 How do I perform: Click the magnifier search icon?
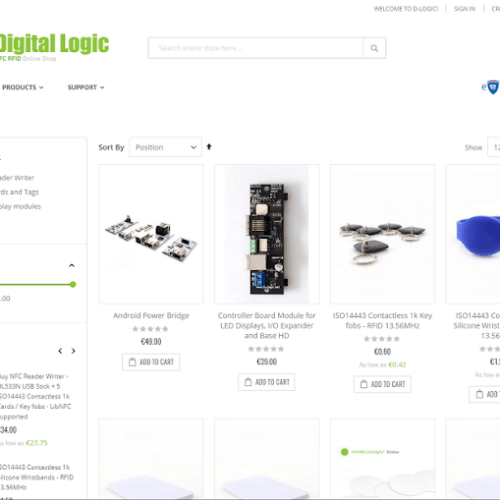(374, 48)
